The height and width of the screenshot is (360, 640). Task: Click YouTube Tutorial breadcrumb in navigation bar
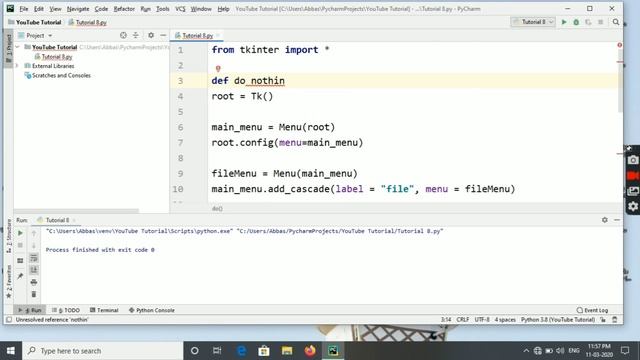[x=35, y=22]
